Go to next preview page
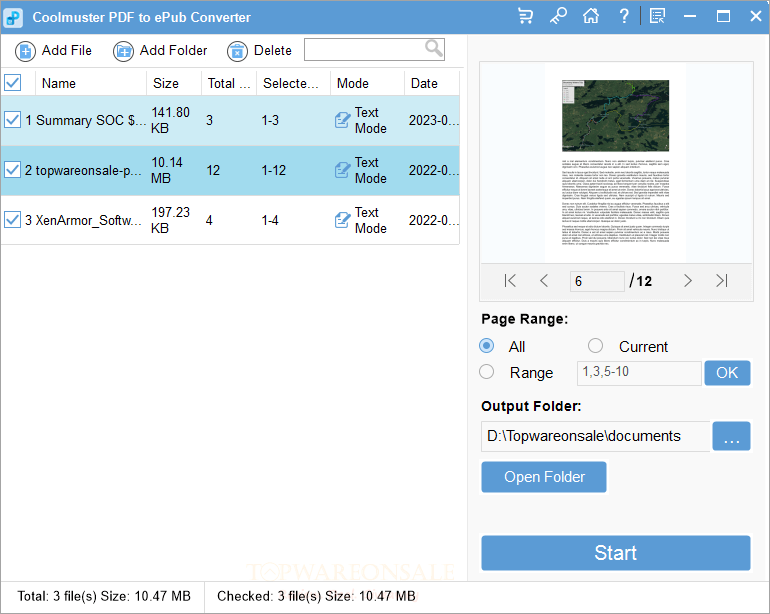The height and width of the screenshot is (614, 770). 688,281
